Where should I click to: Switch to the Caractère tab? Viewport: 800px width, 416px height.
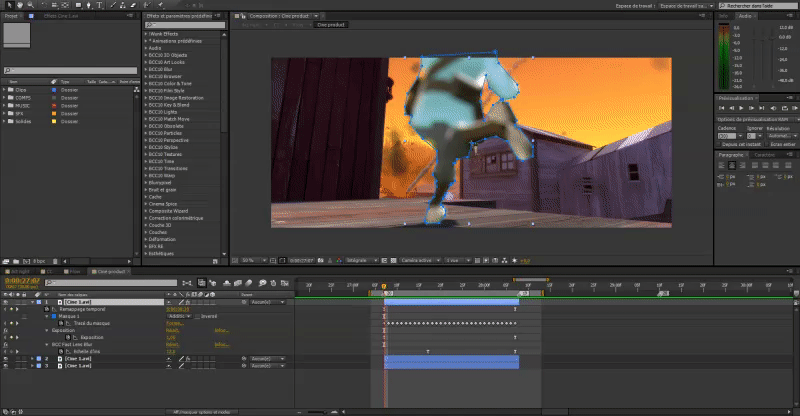click(x=765, y=154)
